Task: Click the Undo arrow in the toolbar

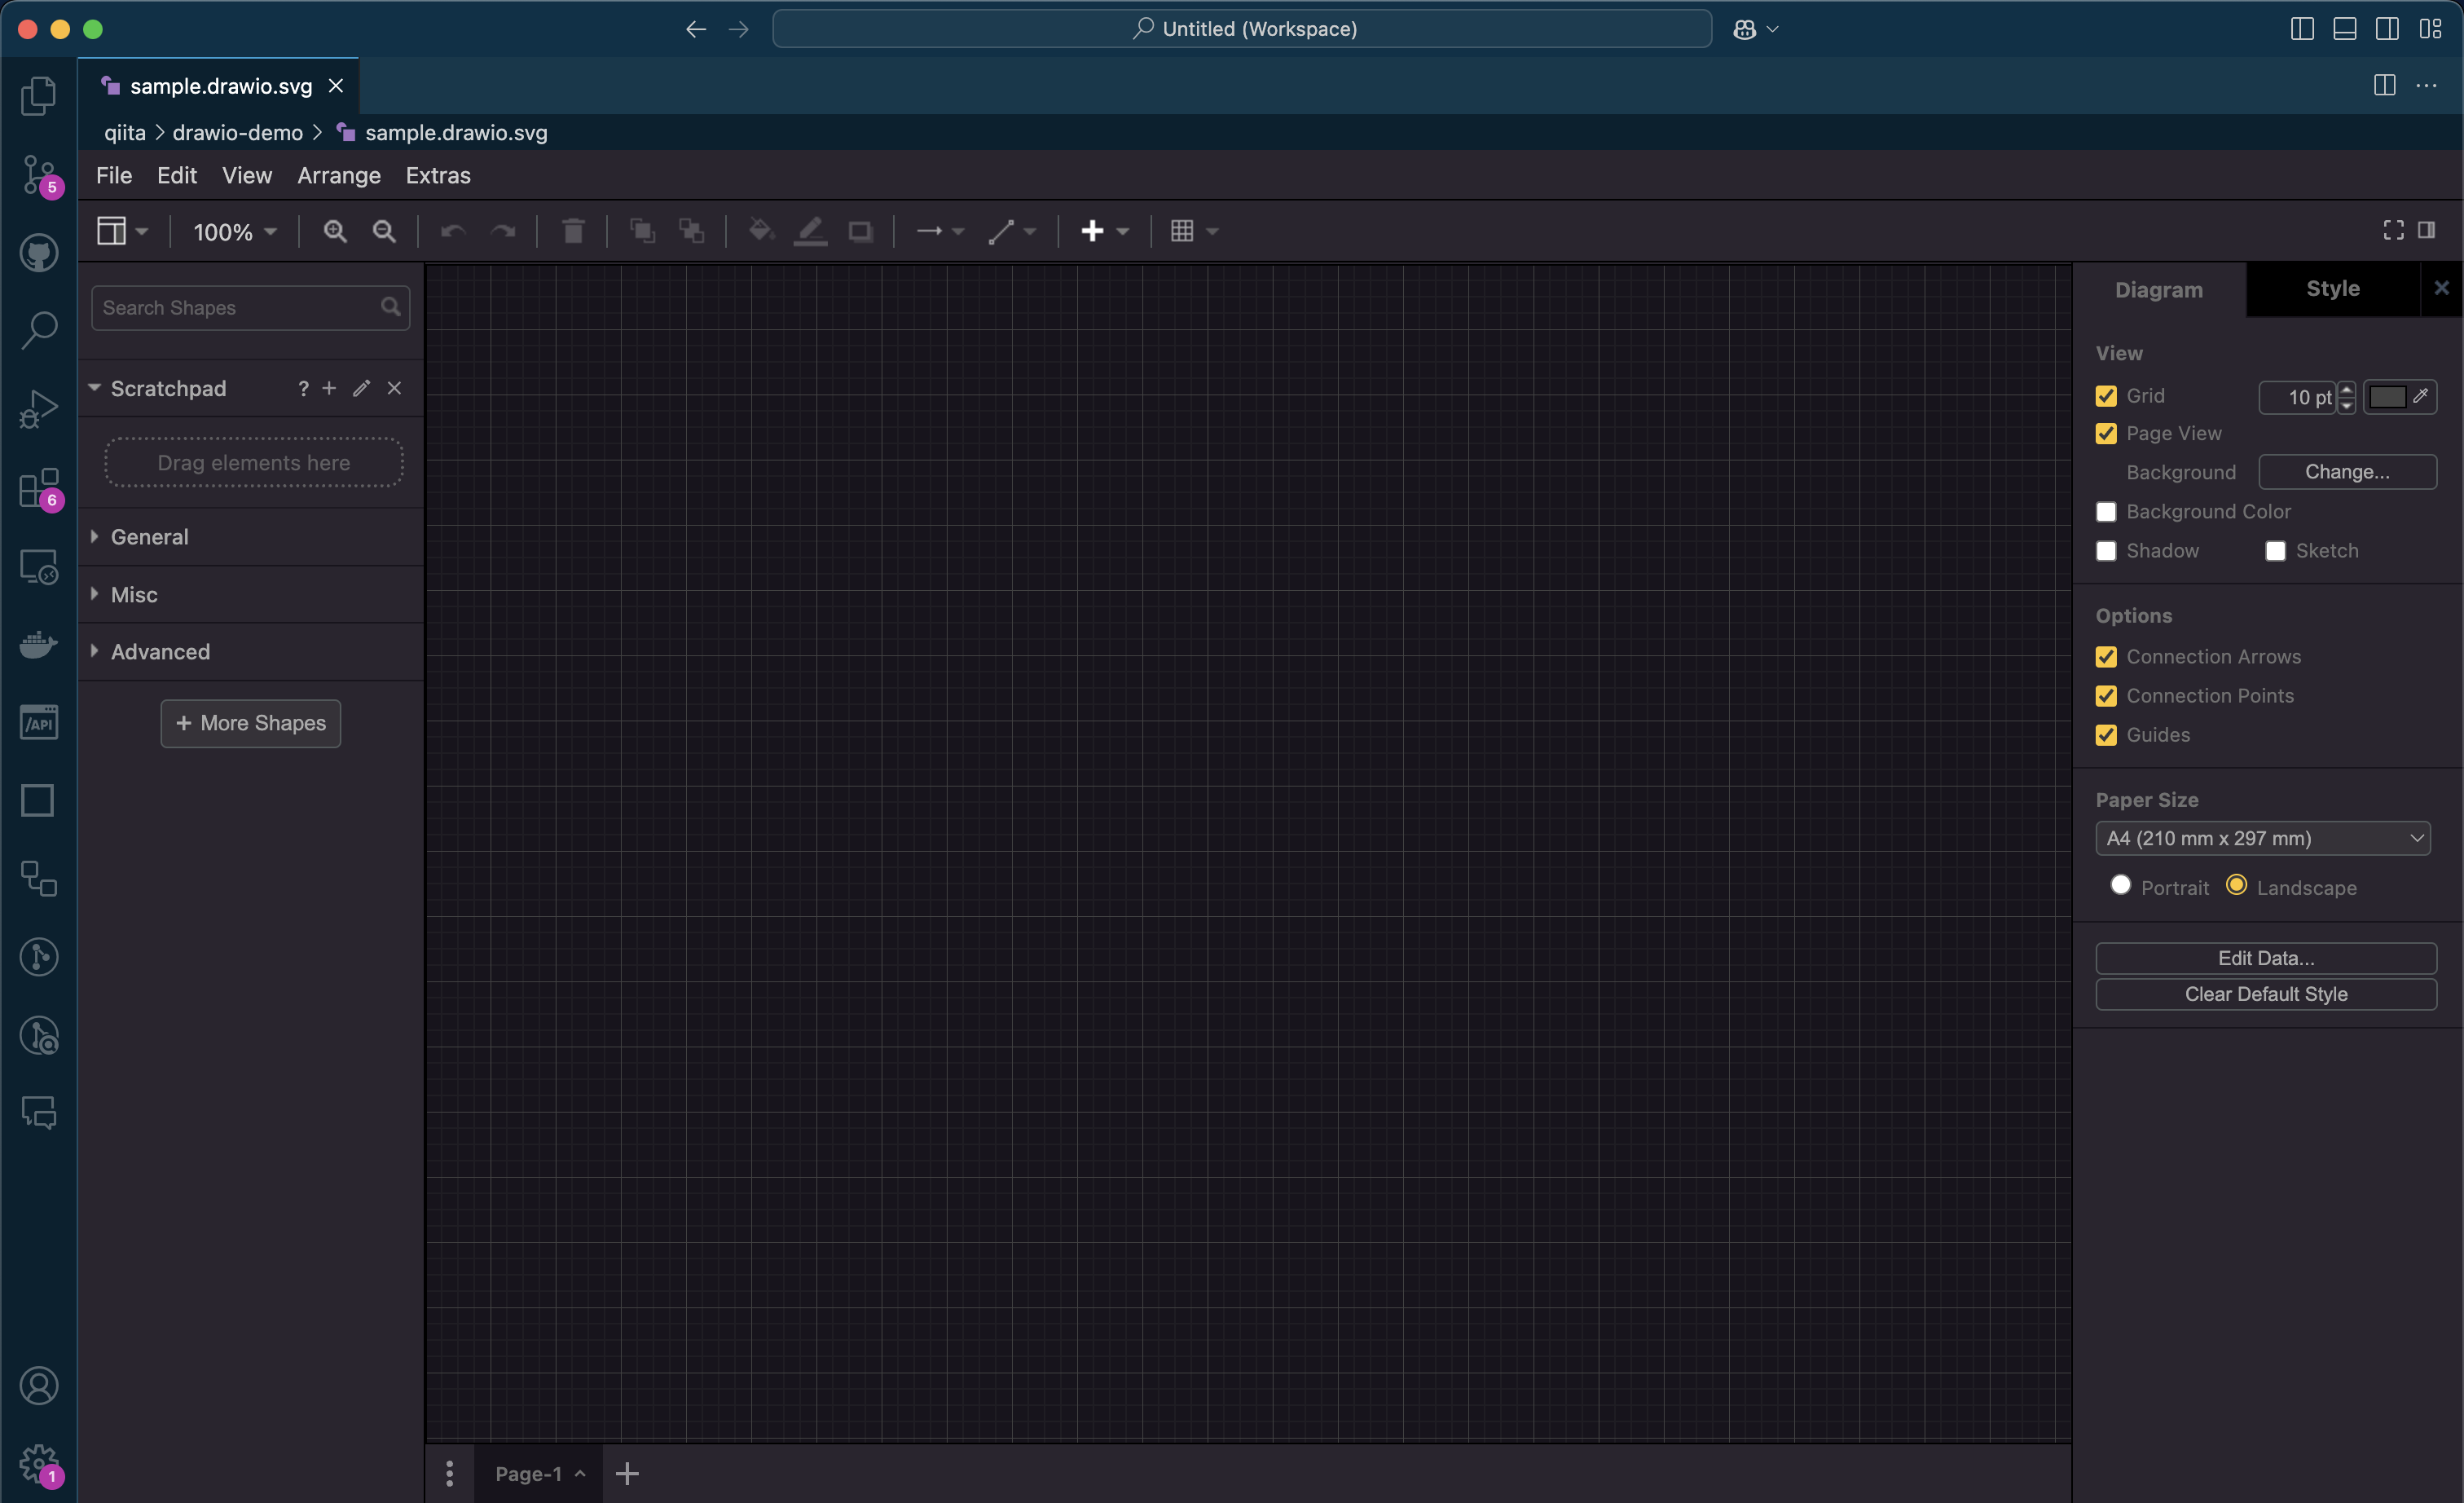Action: (x=452, y=231)
